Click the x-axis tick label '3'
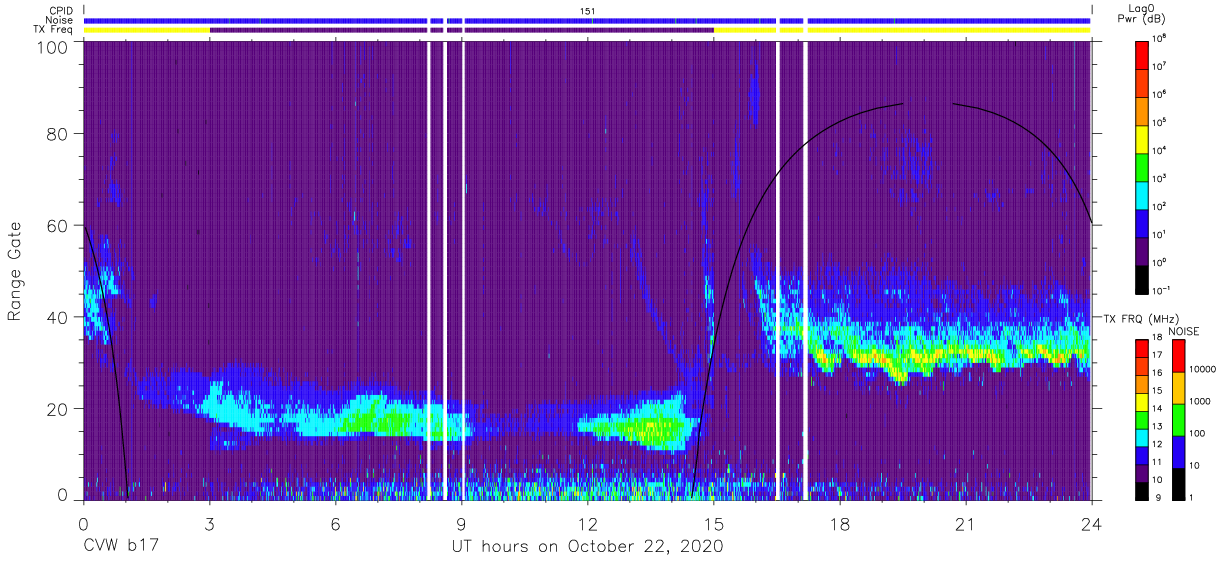The width and height of the screenshot is (1228, 567). coord(209,523)
